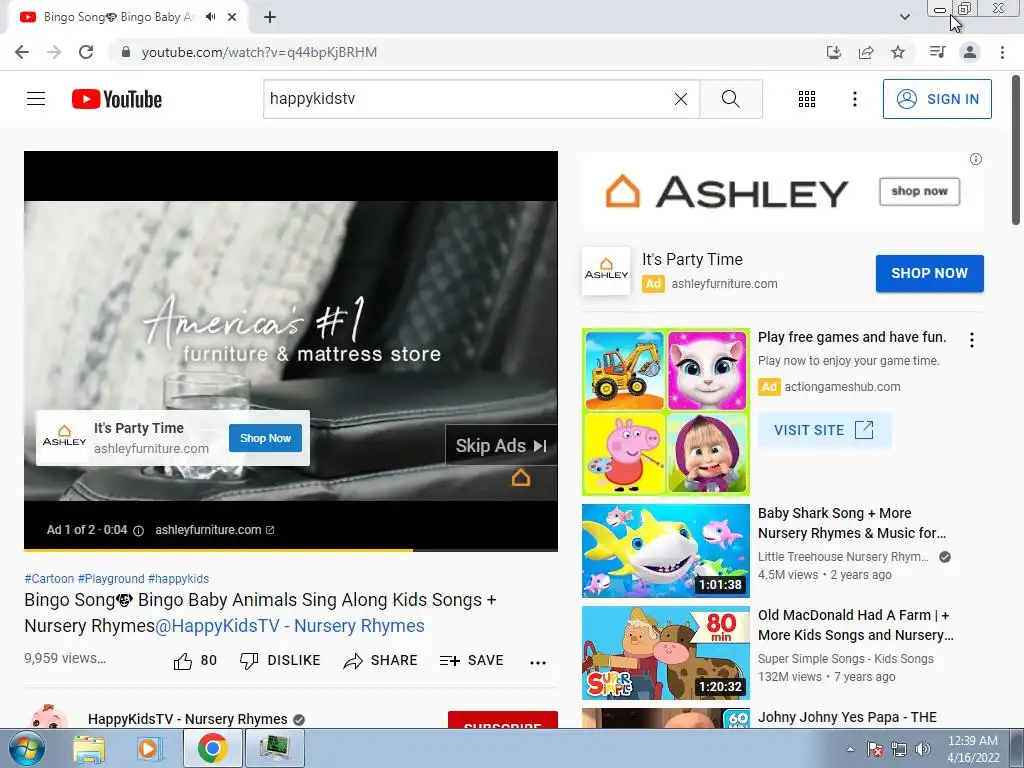Open options menu for games ad

[x=972, y=340]
